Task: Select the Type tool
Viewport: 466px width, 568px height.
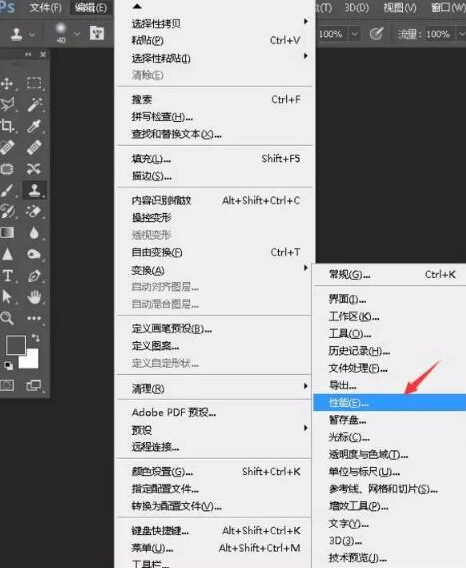Action: 7,275
